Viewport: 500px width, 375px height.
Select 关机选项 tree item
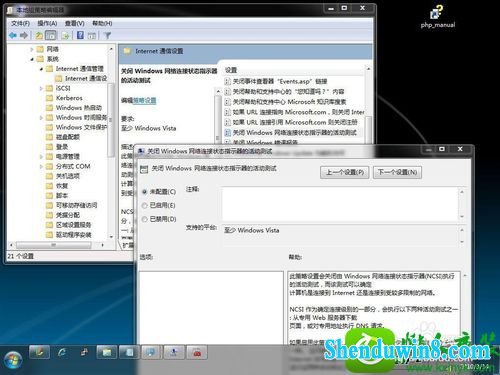click(63, 176)
